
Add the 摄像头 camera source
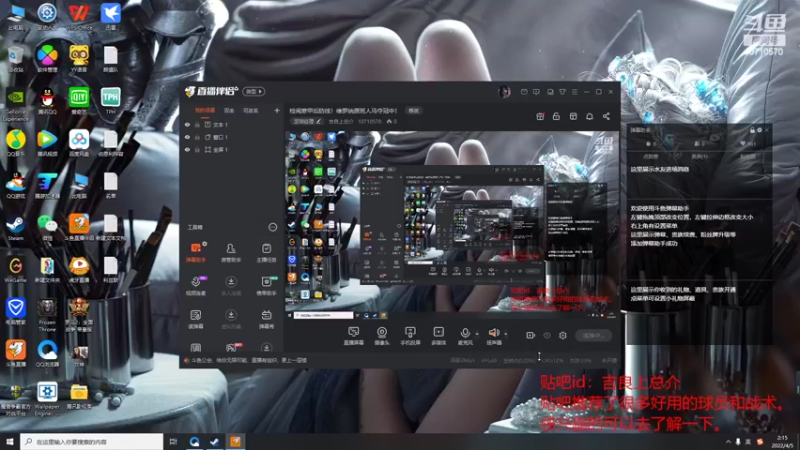click(382, 336)
